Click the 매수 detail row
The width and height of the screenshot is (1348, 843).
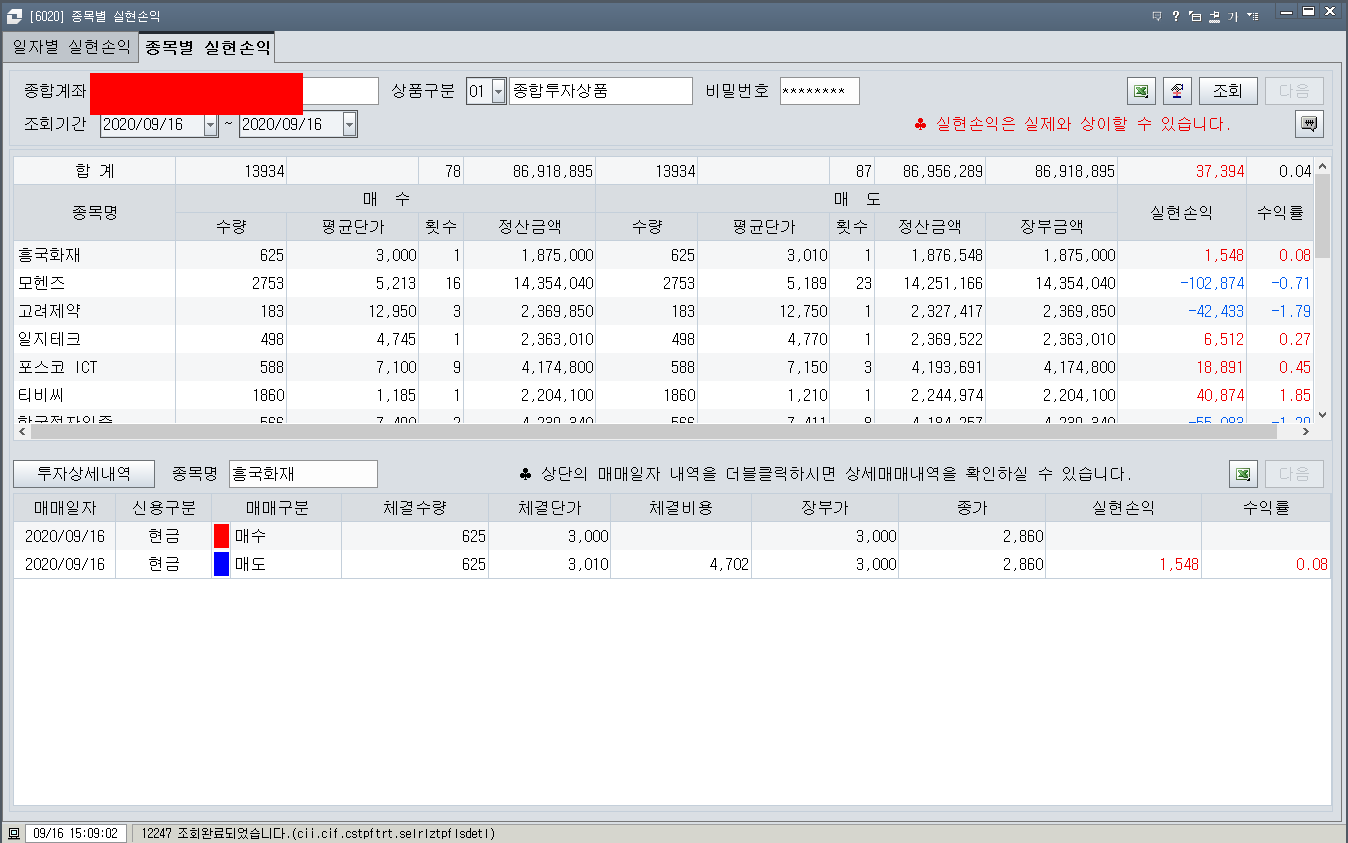672,536
